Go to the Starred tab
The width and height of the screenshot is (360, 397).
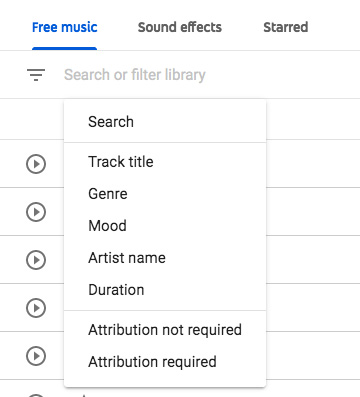pos(286,27)
